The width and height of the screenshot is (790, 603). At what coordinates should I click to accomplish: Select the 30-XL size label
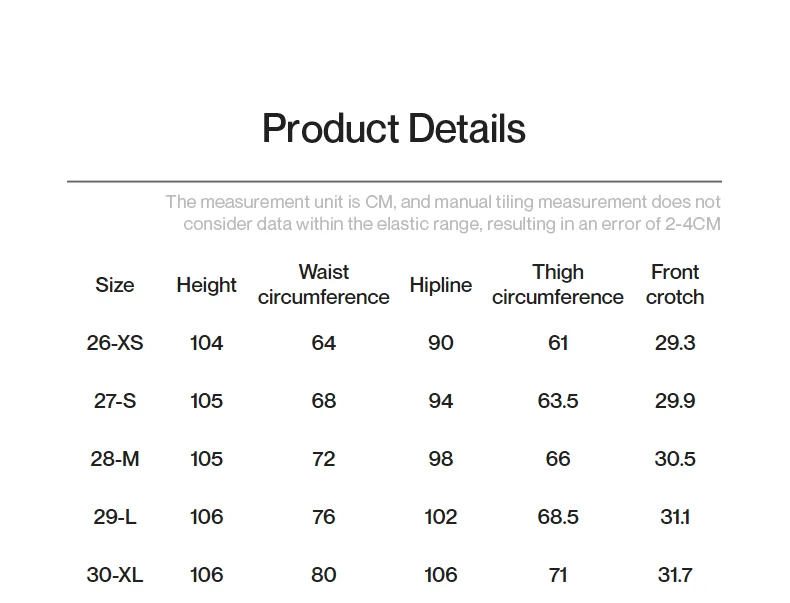pos(115,575)
